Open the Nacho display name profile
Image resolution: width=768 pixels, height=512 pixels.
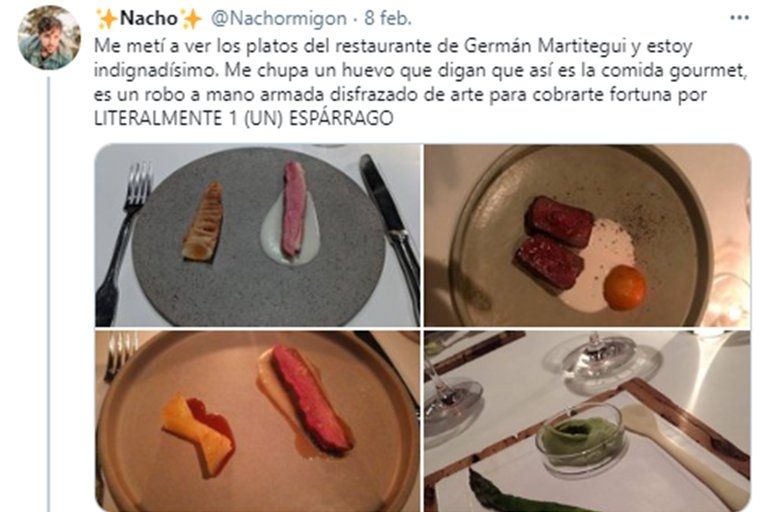pyautogui.click(x=148, y=19)
